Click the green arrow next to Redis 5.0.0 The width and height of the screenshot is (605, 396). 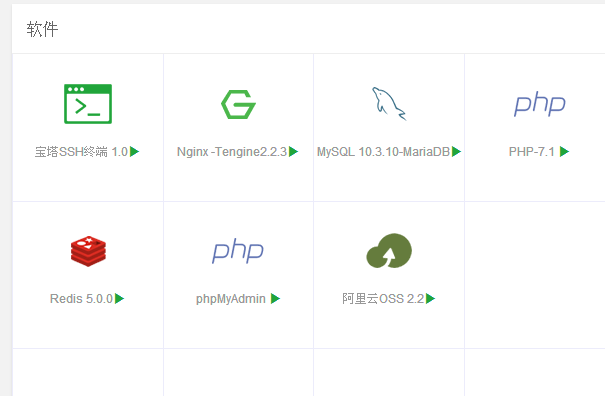coord(120,298)
